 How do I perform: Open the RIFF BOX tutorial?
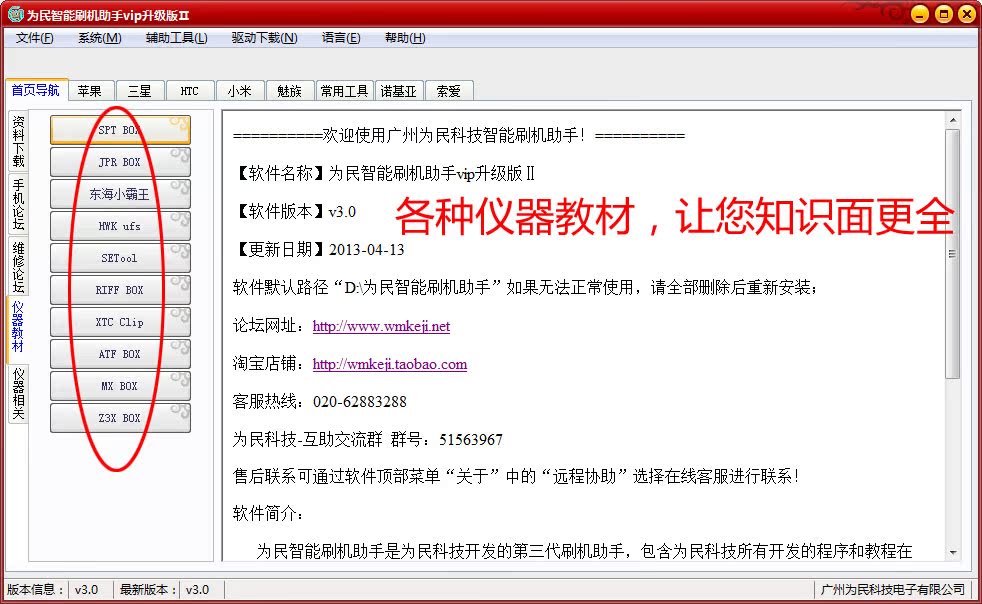point(120,289)
